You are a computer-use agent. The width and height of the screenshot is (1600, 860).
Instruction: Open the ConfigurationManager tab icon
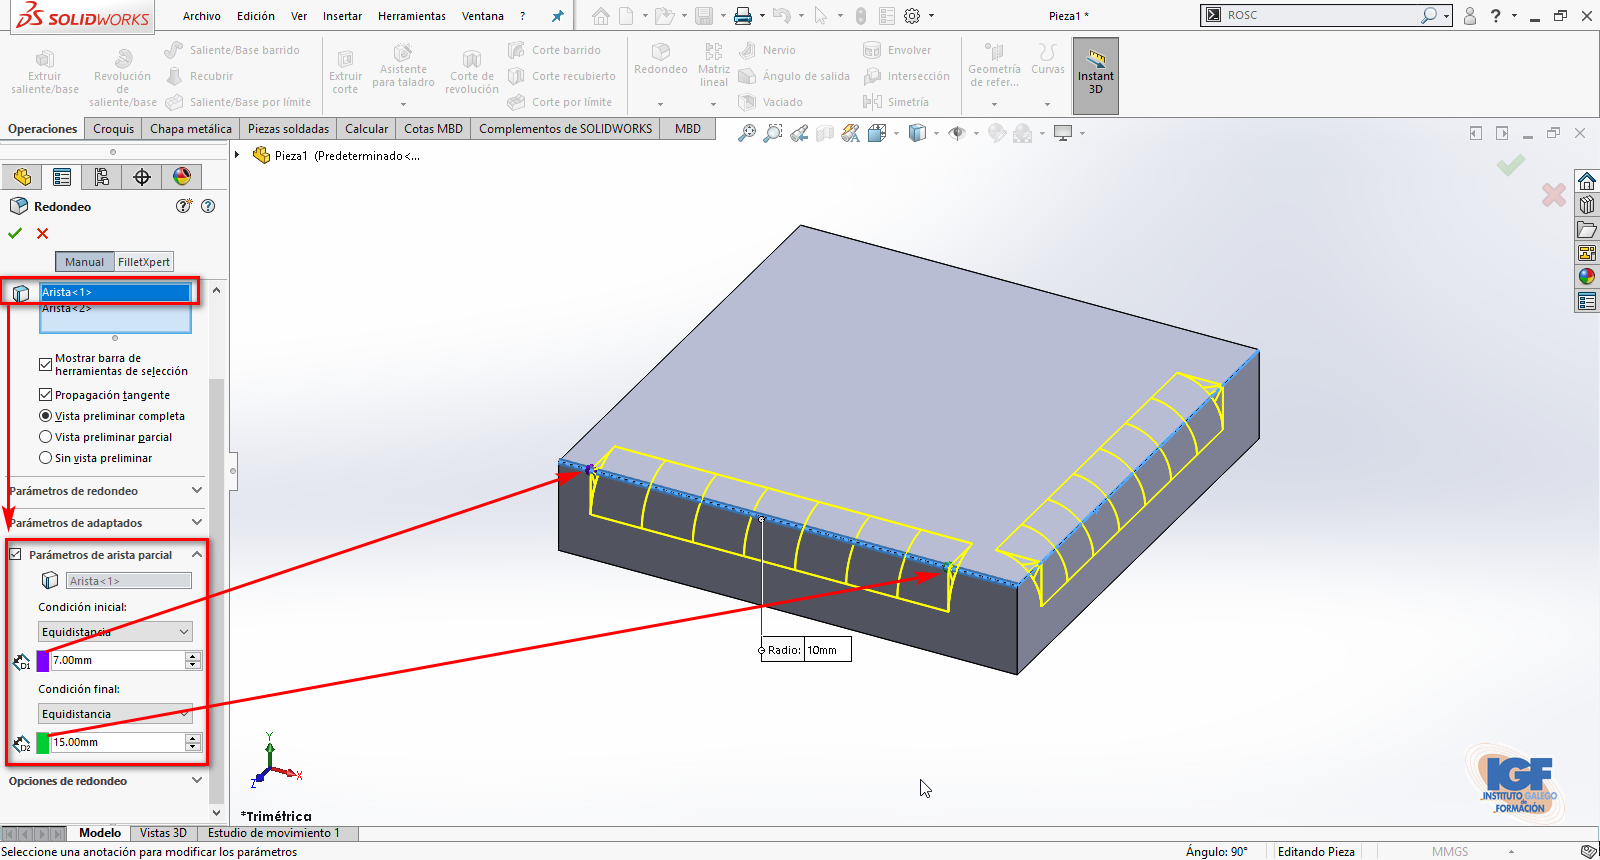pyautogui.click(x=102, y=177)
